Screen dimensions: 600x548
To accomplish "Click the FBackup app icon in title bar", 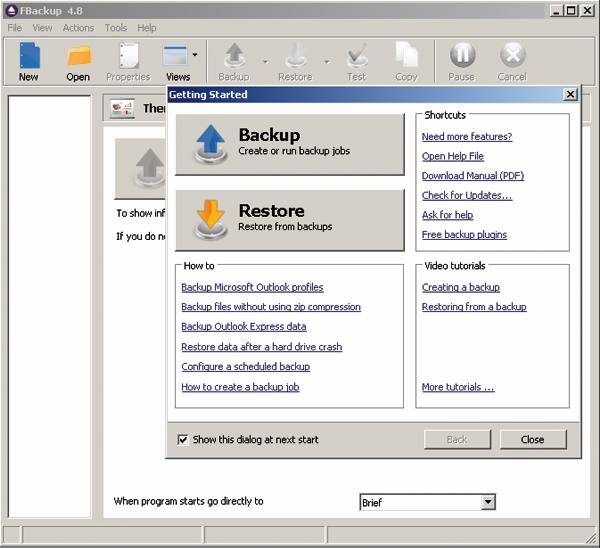I will 12,11.
